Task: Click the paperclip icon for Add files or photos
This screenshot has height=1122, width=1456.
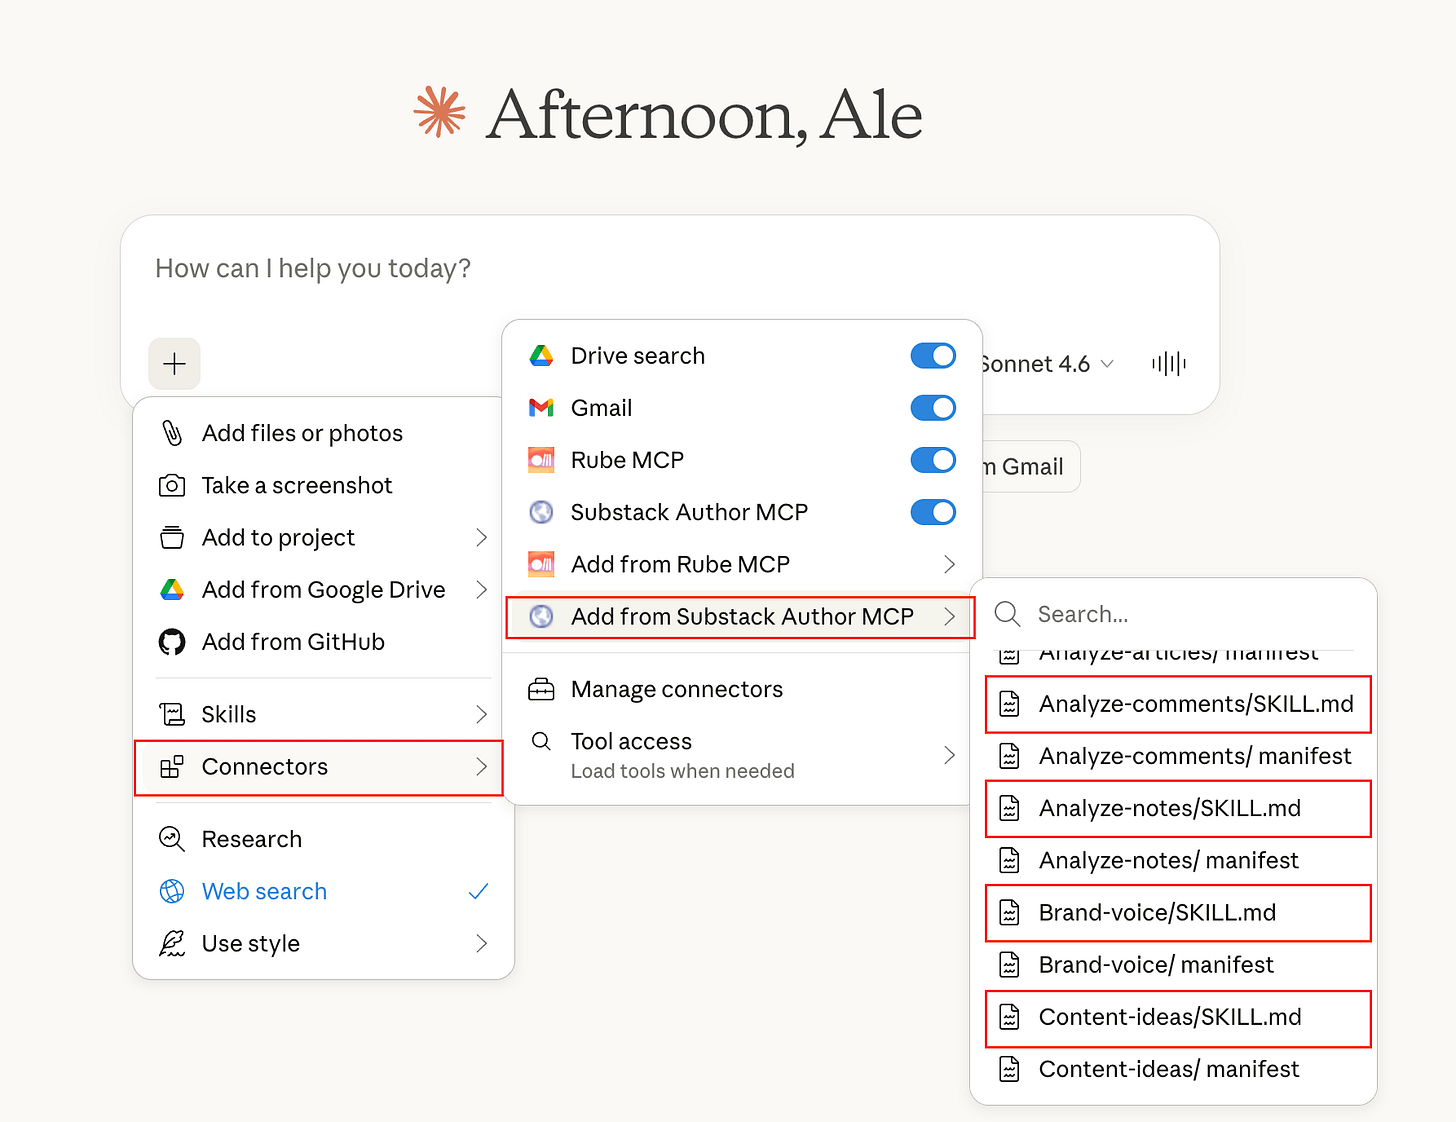Action: [172, 433]
